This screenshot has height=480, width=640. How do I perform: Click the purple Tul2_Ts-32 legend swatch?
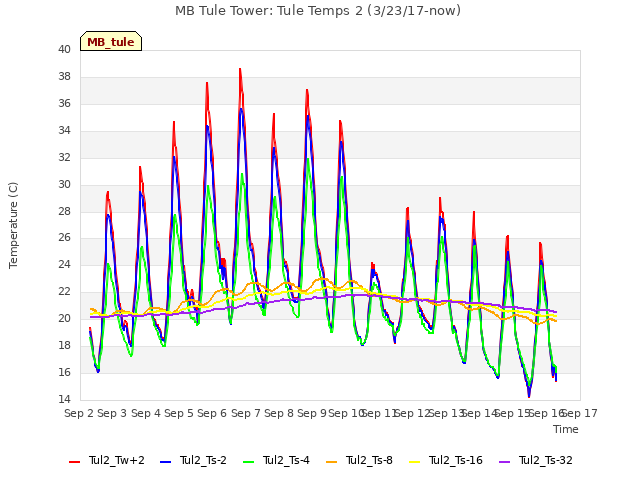[x=505, y=462]
